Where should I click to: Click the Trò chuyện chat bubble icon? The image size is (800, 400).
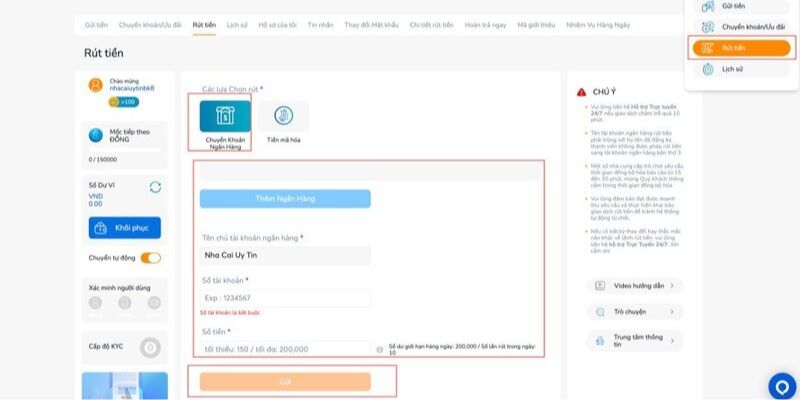(x=600, y=312)
